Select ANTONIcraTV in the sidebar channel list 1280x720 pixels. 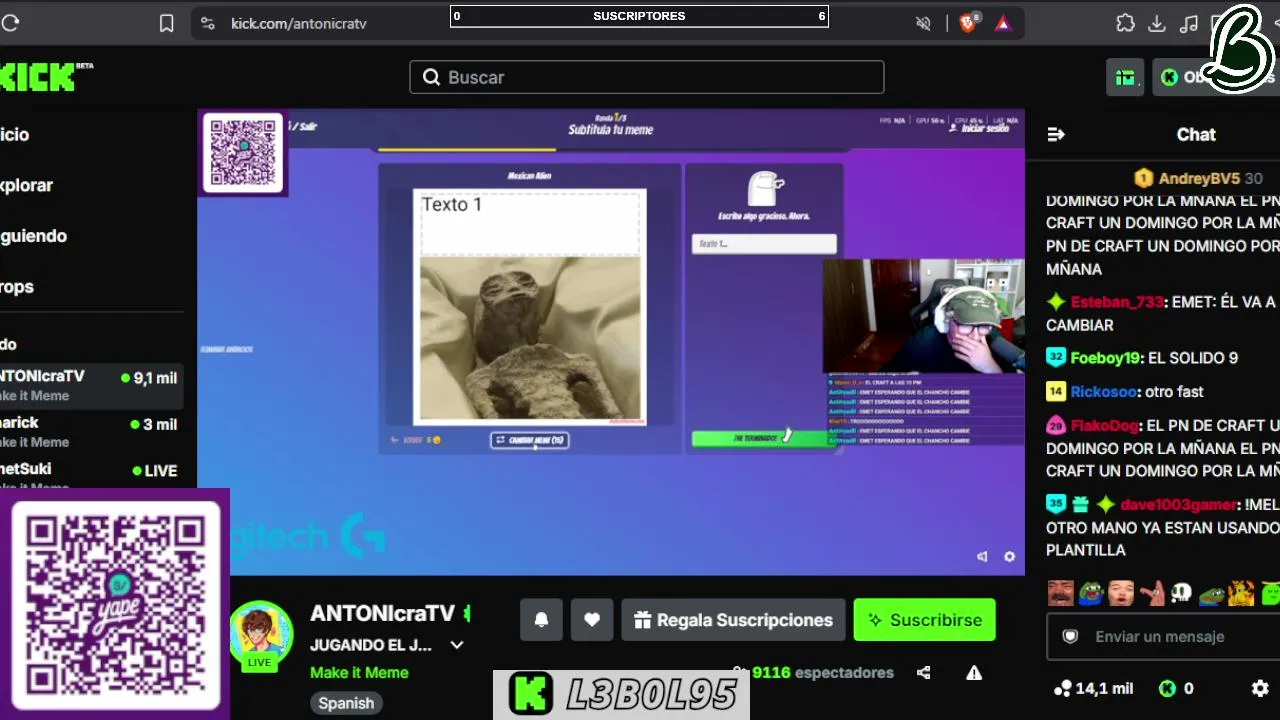click(x=91, y=385)
